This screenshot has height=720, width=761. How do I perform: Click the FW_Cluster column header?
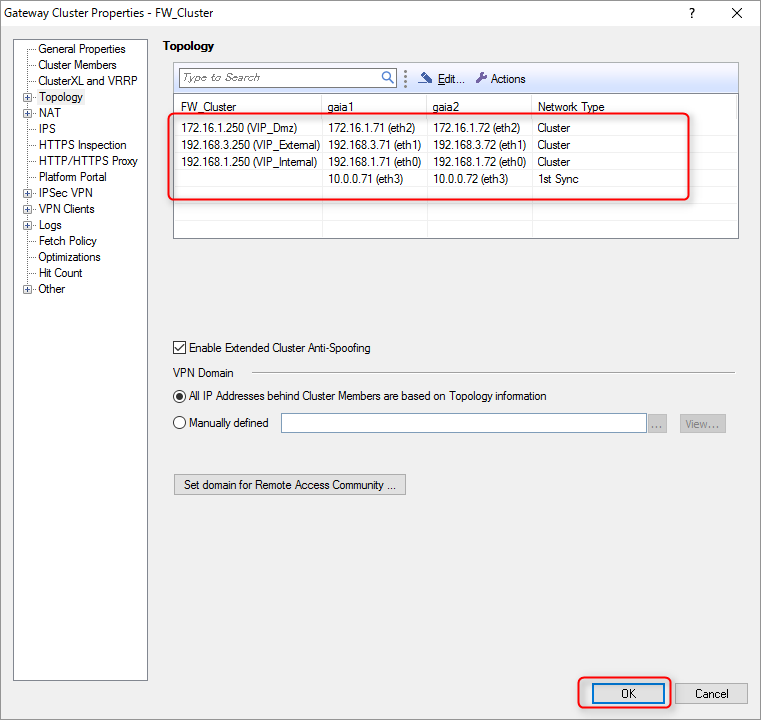(x=248, y=107)
